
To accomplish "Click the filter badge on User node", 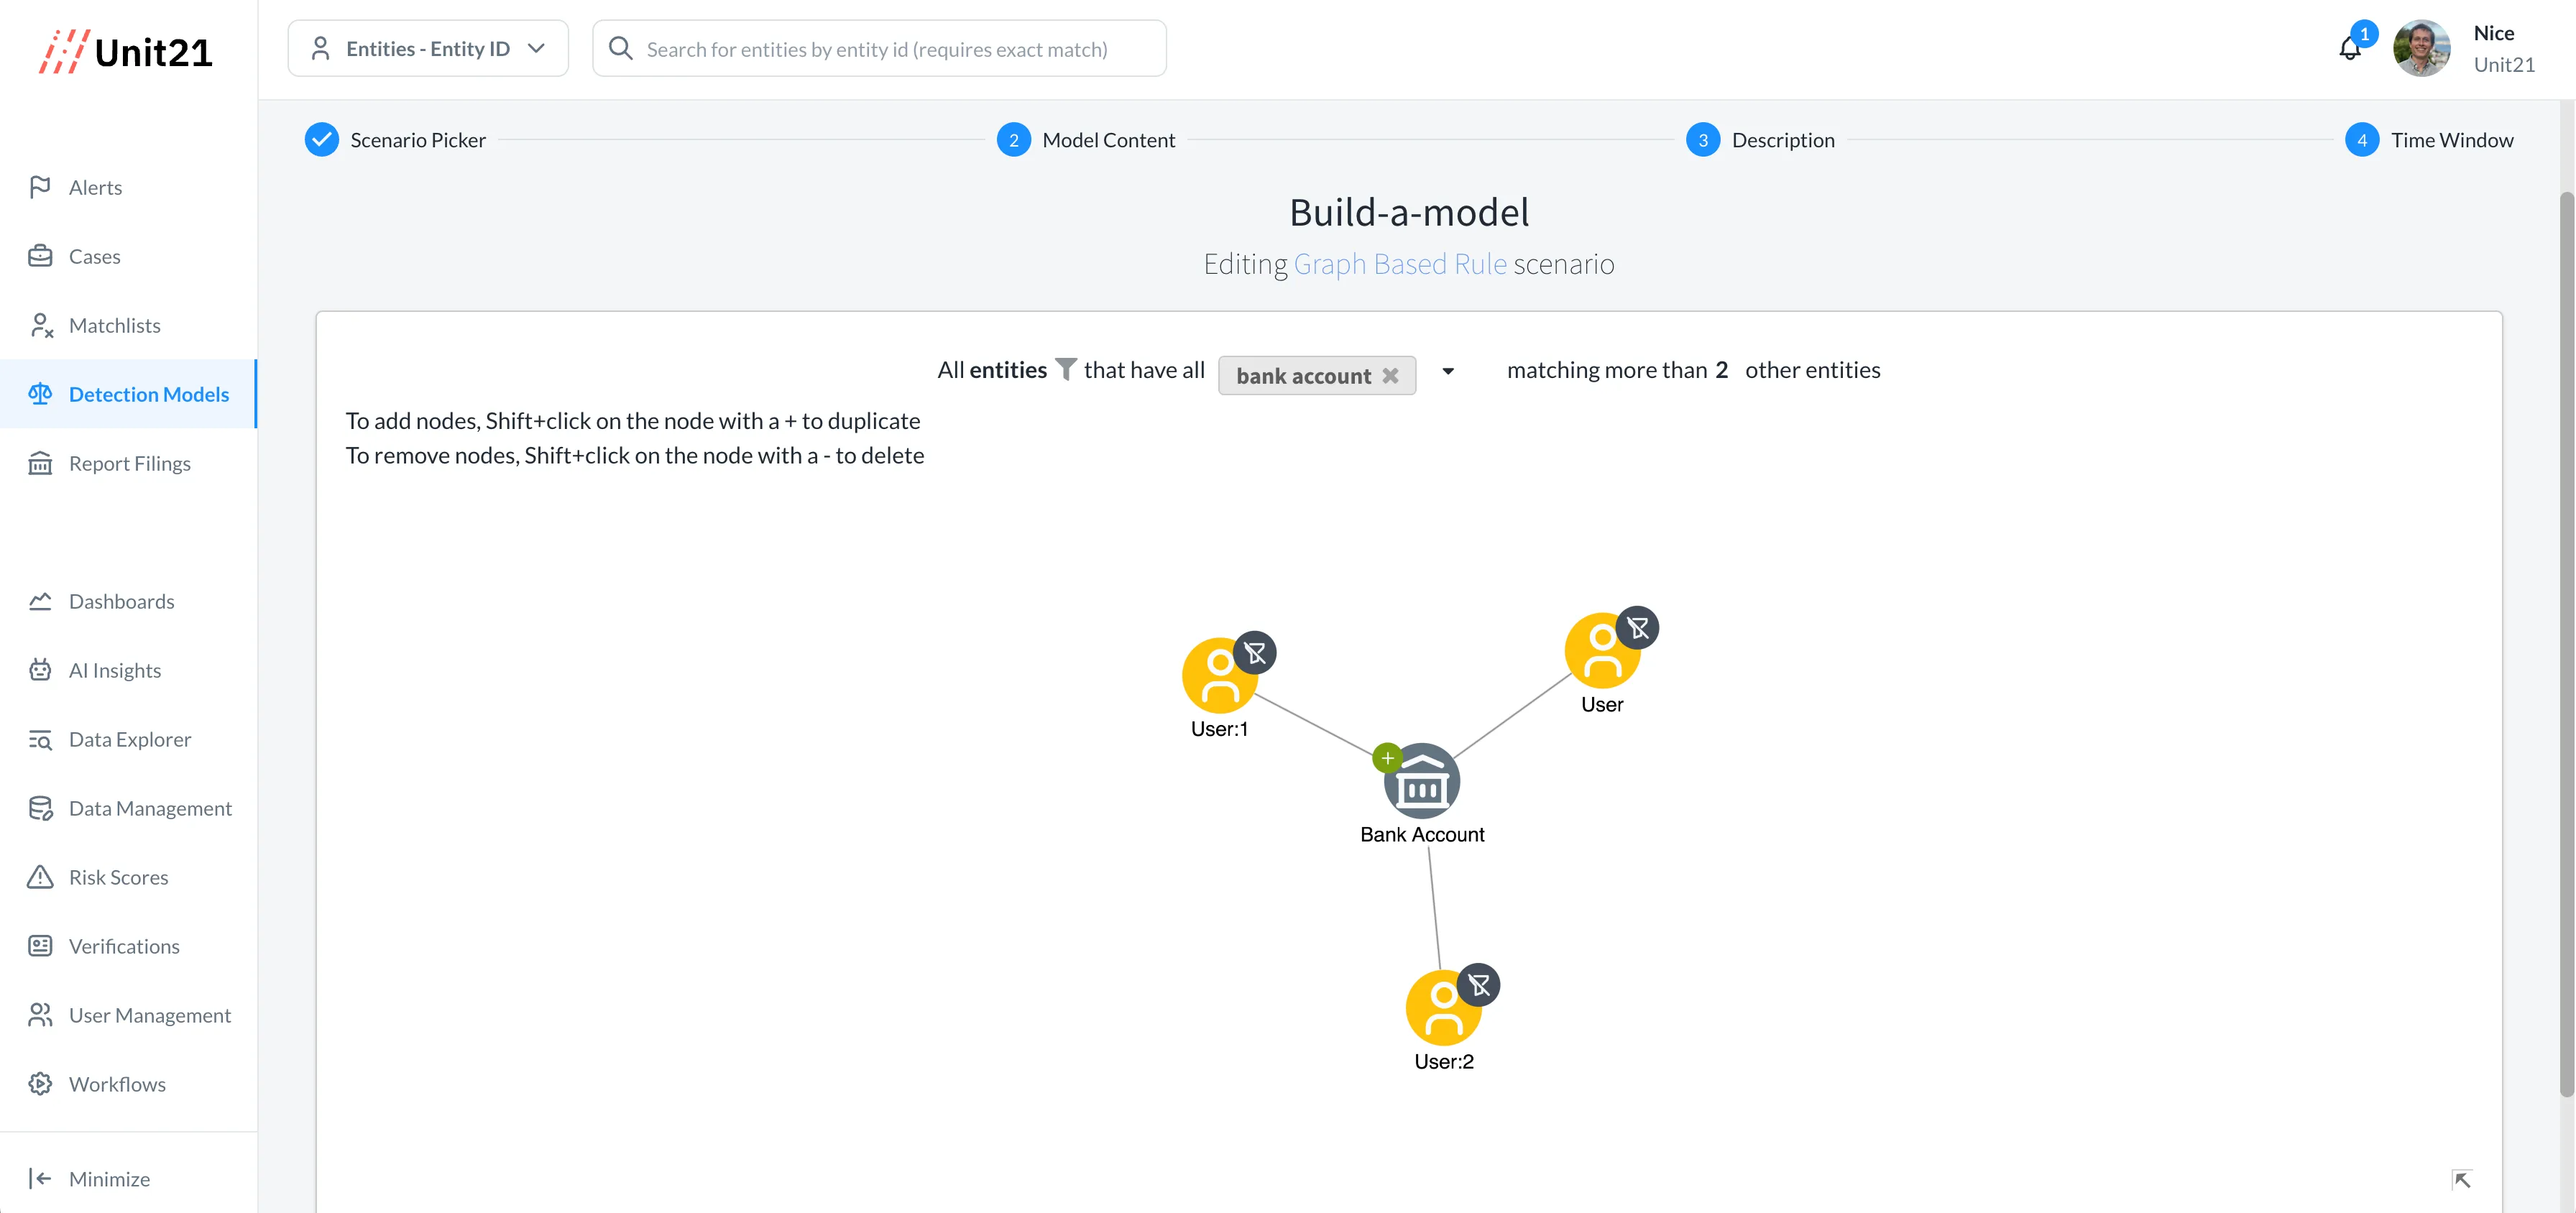I will click(x=1637, y=628).
